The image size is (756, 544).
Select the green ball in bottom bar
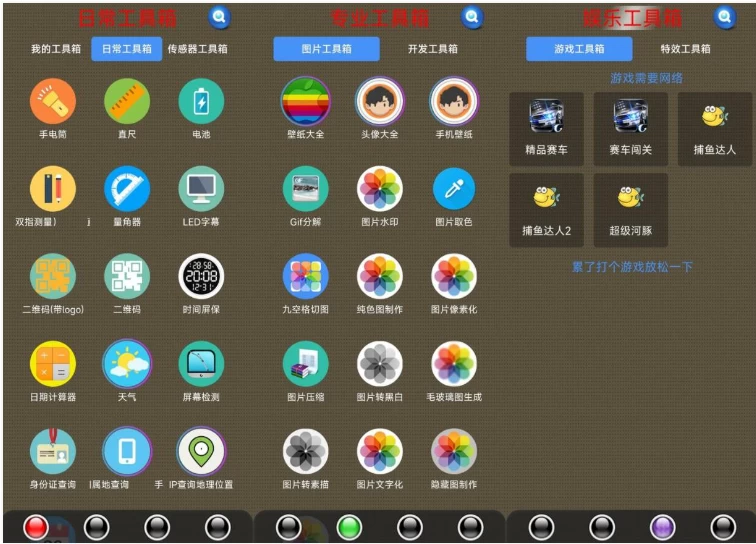tap(349, 527)
